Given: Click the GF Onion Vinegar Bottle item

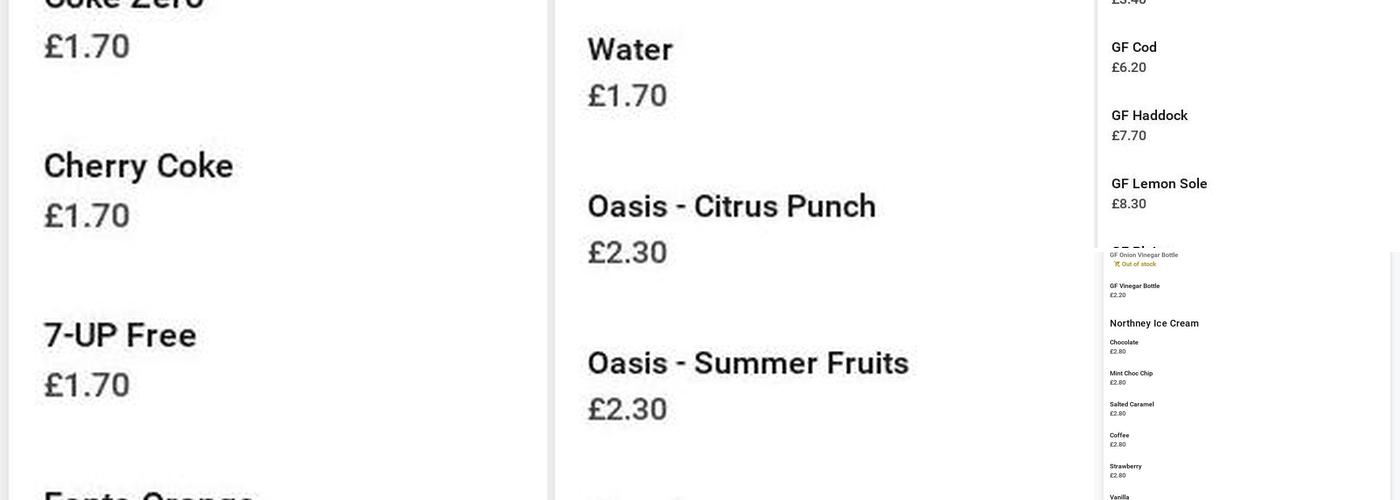Looking at the screenshot, I should coord(1143,255).
